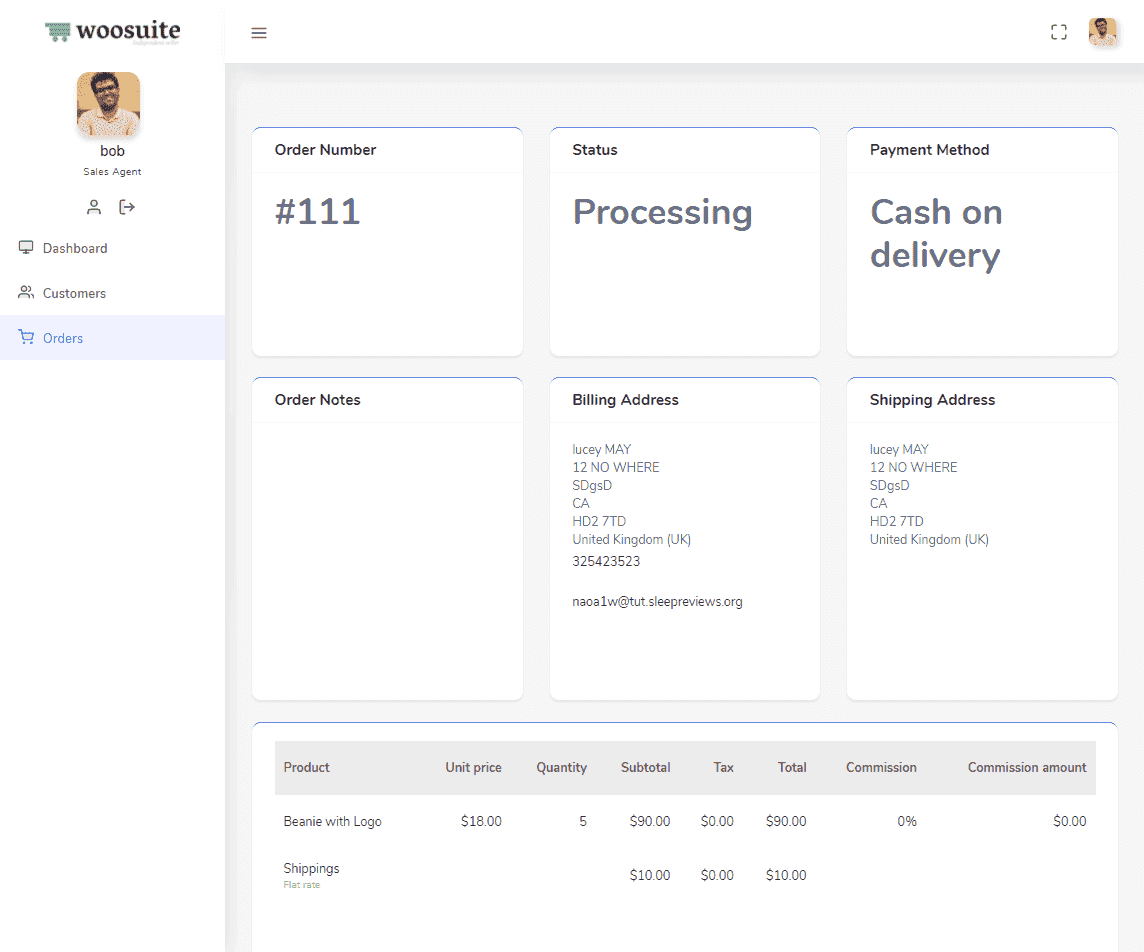The width and height of the screenshot is (1144, 952).
Task: Select the Beanie with Logo product
Action: pyautogui.click(x=332, y=822)
